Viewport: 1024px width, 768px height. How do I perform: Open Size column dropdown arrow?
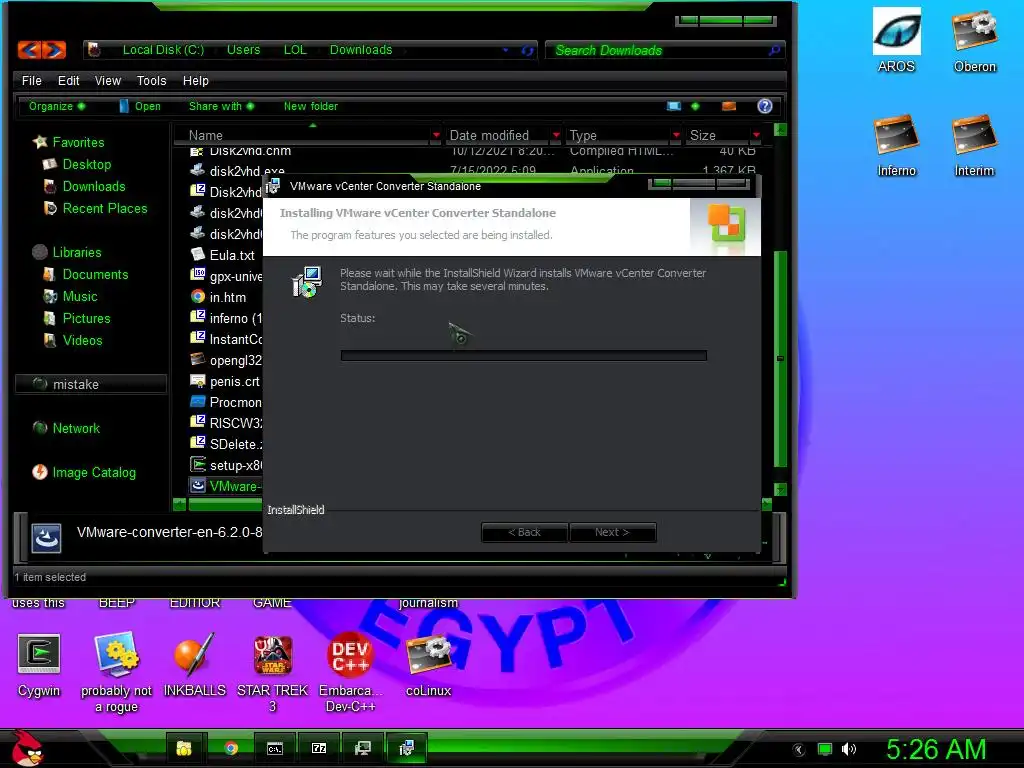point(756,135)
